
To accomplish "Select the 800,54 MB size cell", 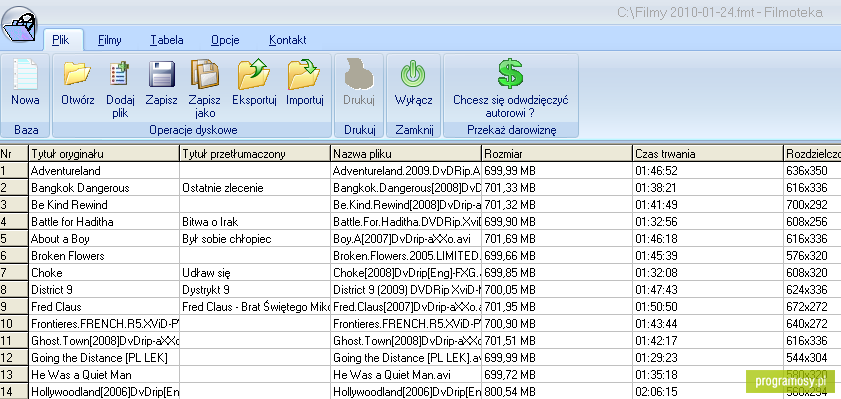I will point(557,392).
